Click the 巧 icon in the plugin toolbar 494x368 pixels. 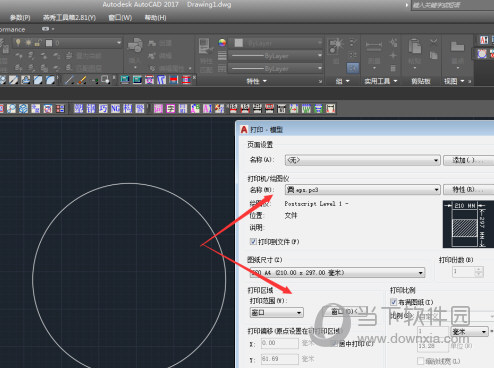tap(103, 108)
